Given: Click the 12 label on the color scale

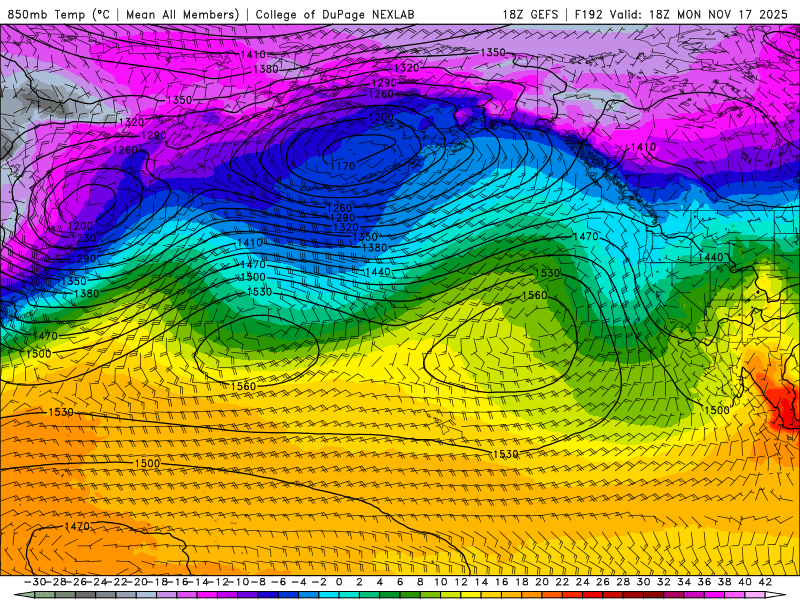Looking at the screenshot, I should (461, 582).
